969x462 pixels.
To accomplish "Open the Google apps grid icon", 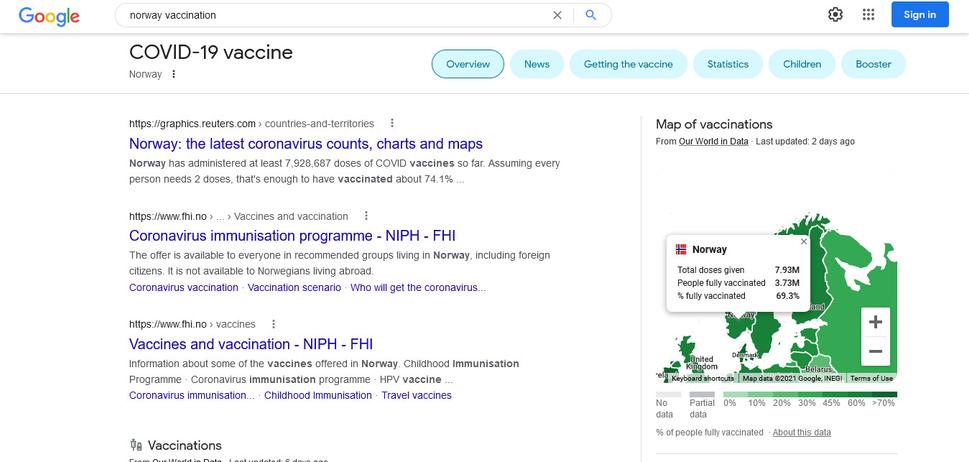I will [868, 15].
